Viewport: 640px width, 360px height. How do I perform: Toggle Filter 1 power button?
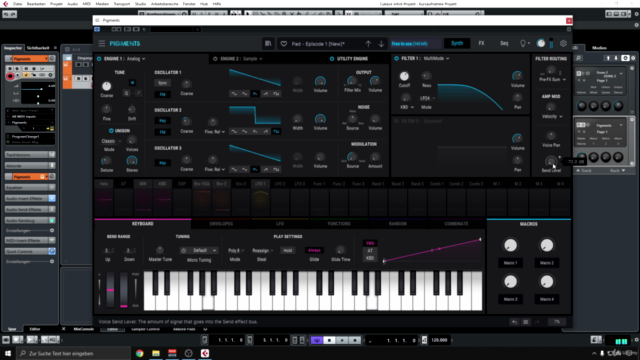click(396, 58)
